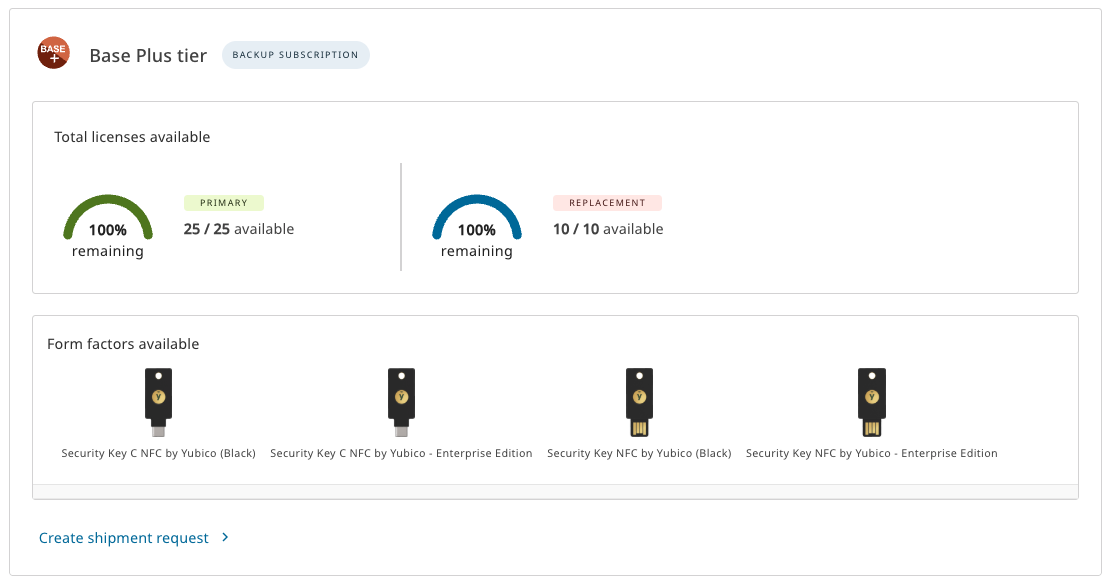Click Security Key C NFC Enterprise Edition label
This screenshot has width=1109, height=582.
coord(401,453)
